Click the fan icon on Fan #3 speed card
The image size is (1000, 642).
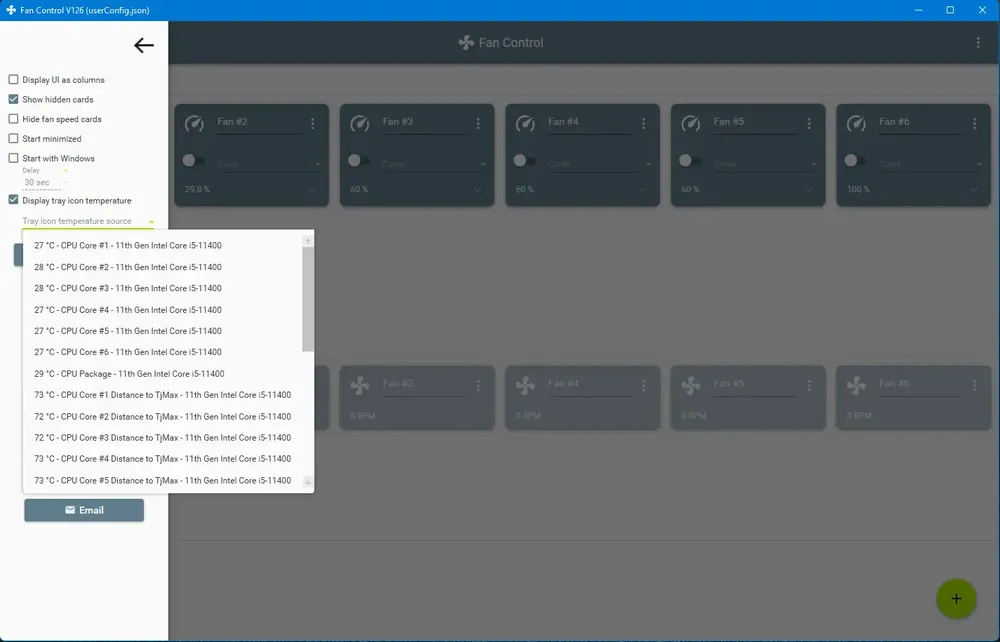360,385
